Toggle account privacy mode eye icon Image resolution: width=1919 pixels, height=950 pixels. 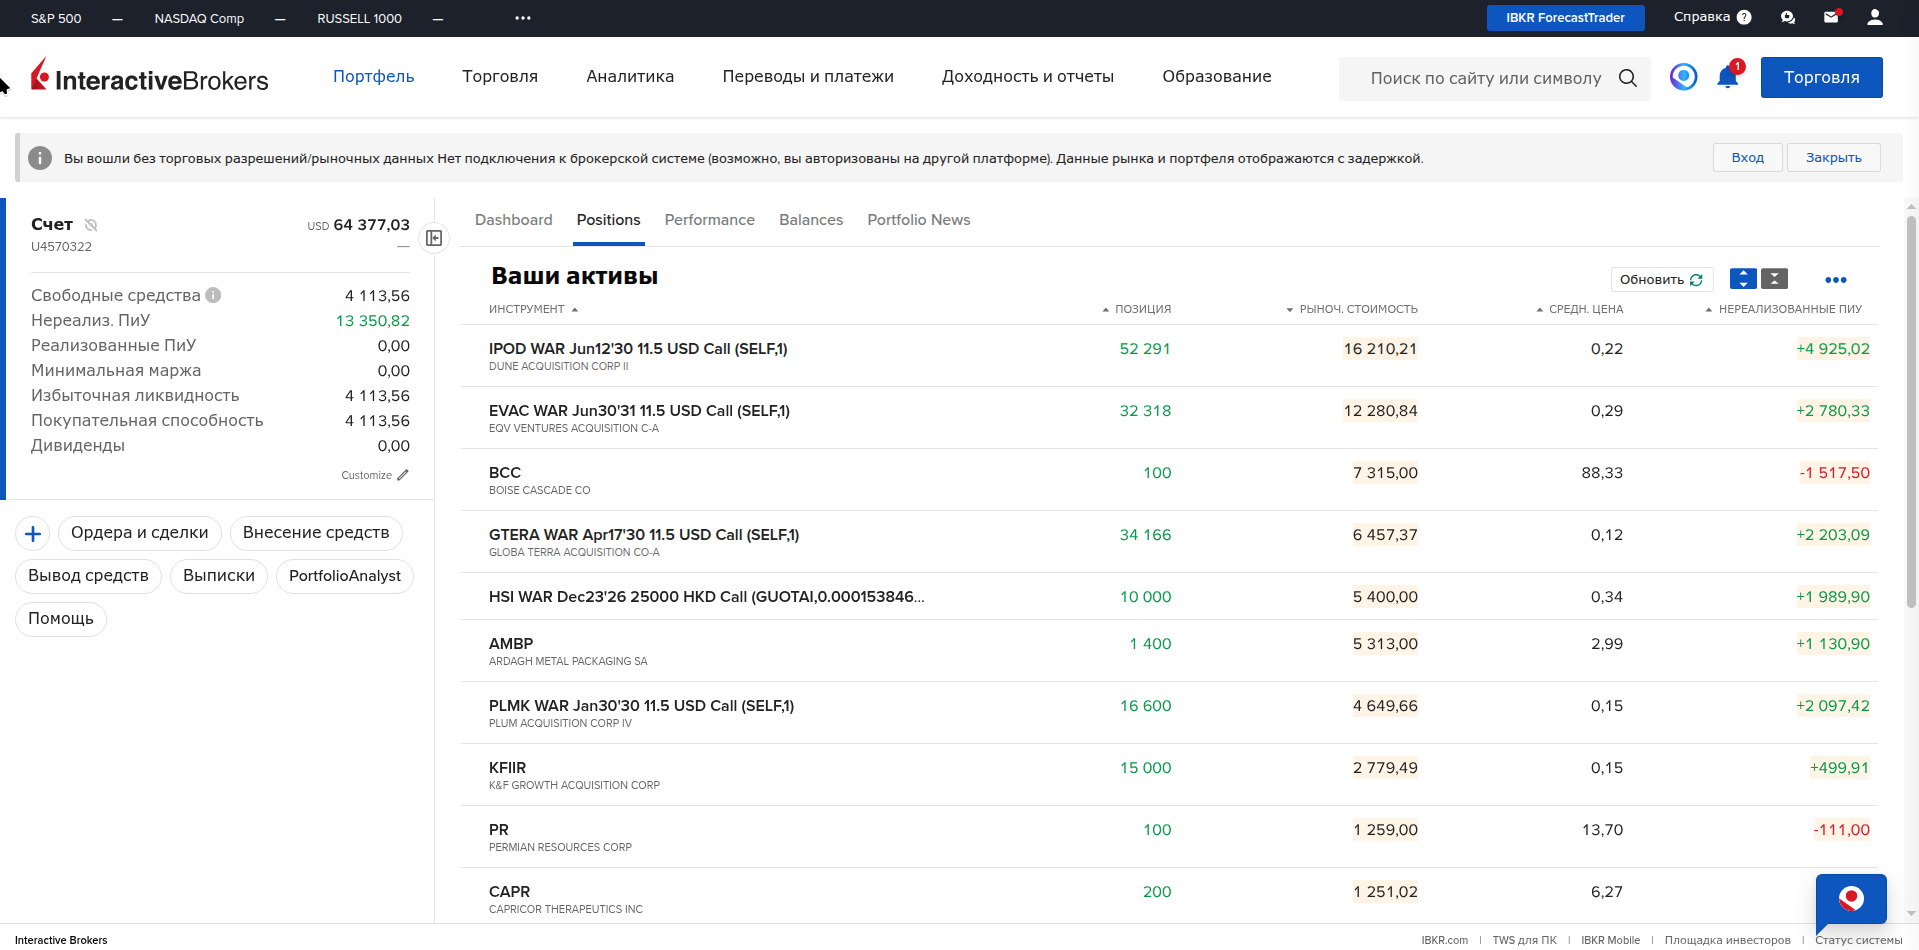[x=91, y=225]
